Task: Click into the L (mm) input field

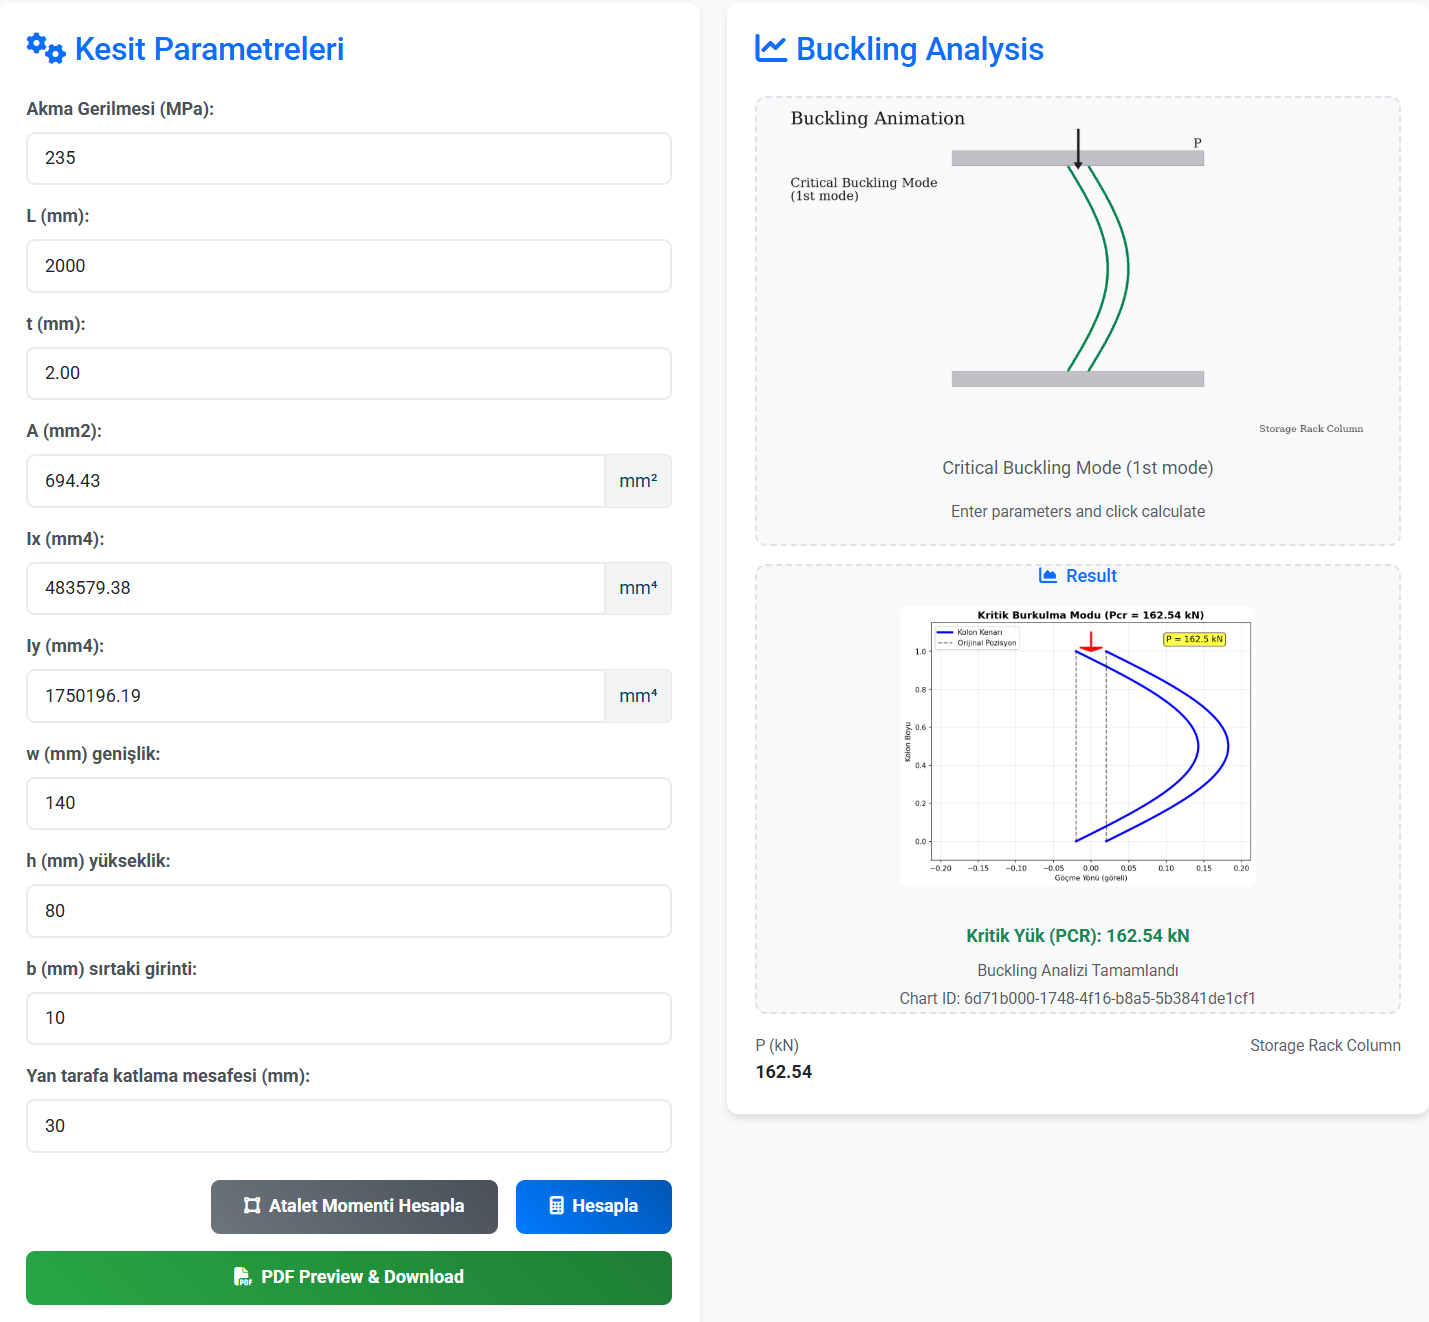Action: [348, 266]
